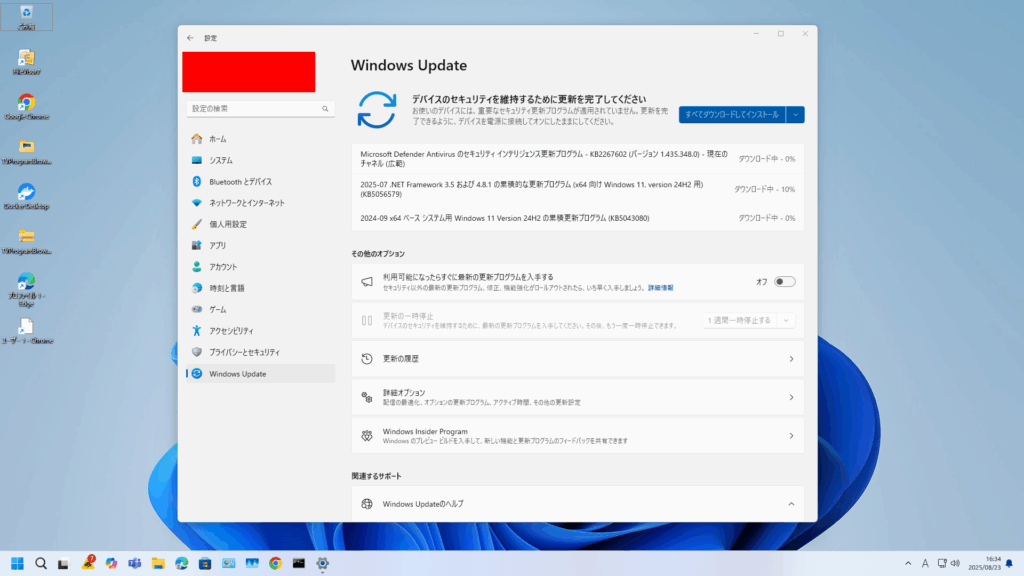Click the 設定の検索 search box
The height and width of the screenshot is (576, 1024).
coord(261,108)
